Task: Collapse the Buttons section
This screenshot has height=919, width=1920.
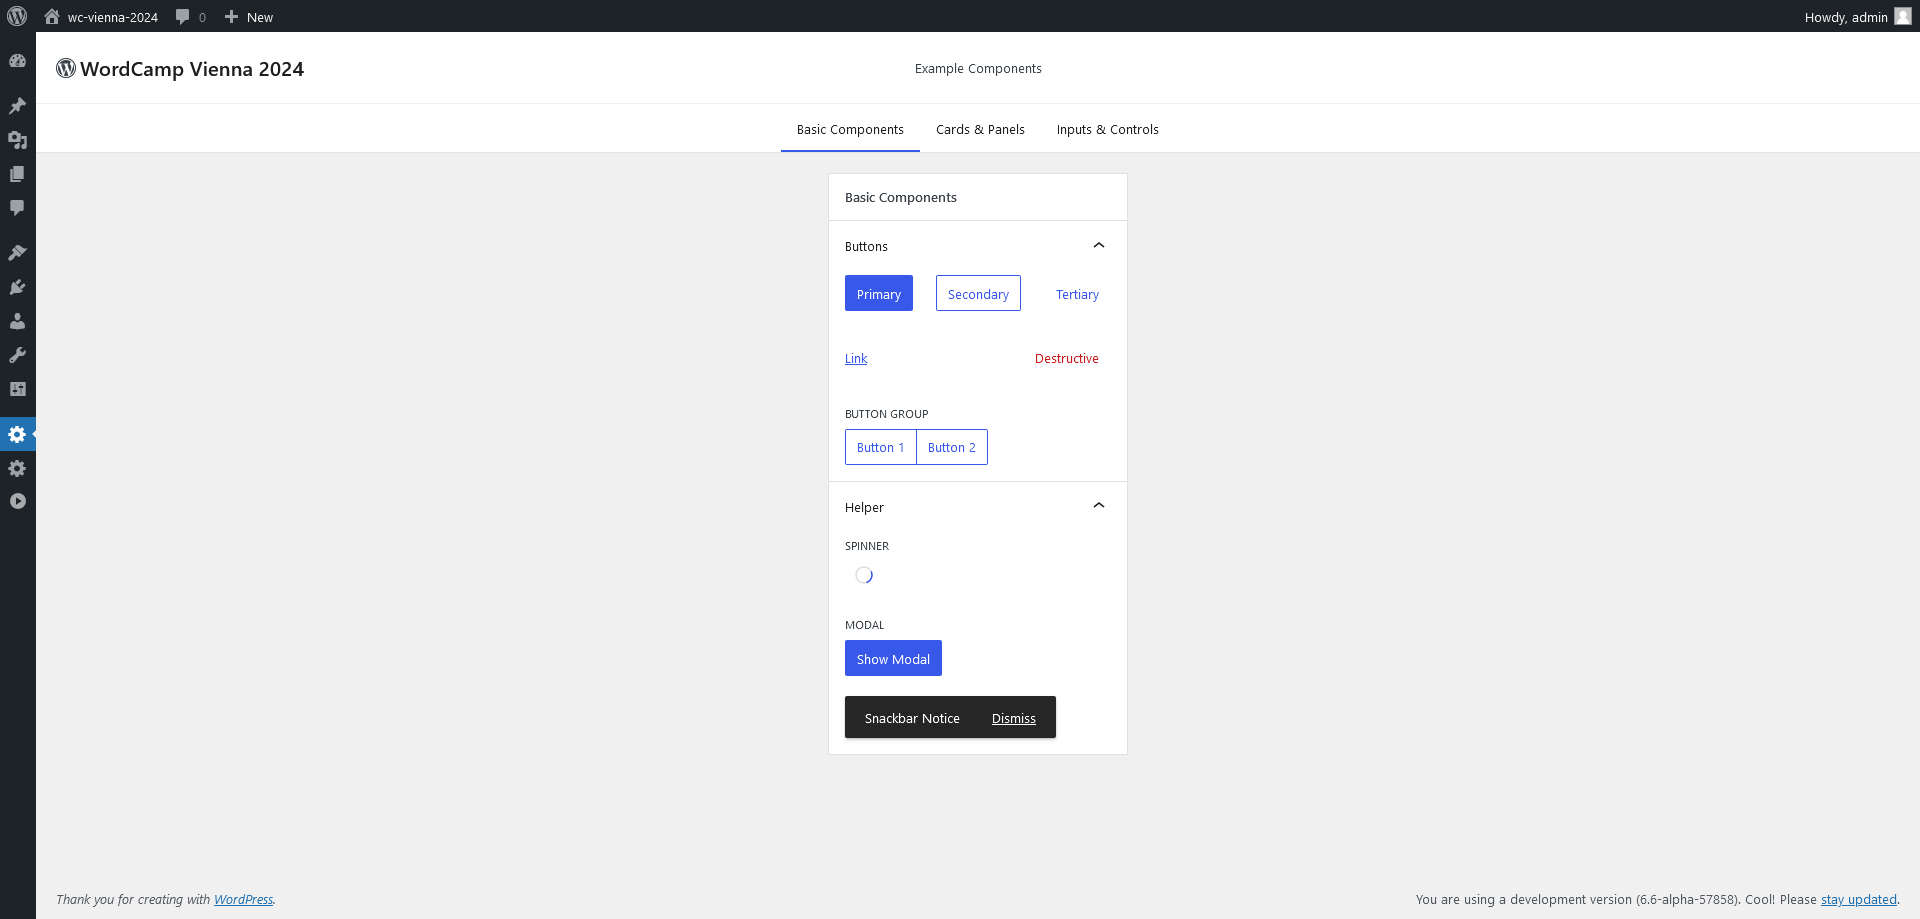Action: [1098, 245]
